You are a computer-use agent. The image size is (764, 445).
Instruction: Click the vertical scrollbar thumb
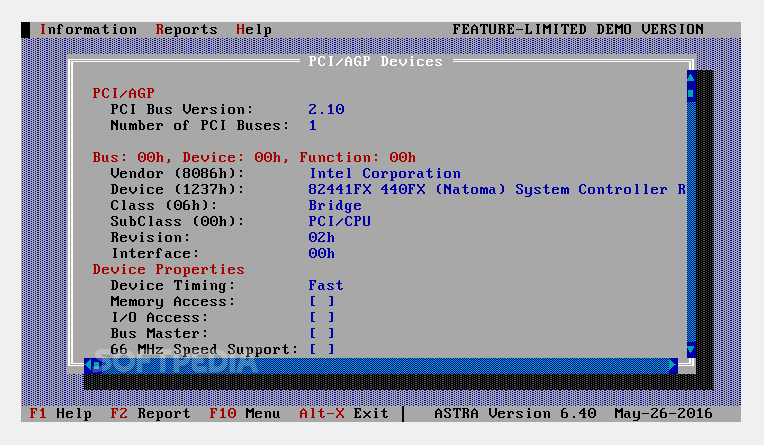click(691, 93)
